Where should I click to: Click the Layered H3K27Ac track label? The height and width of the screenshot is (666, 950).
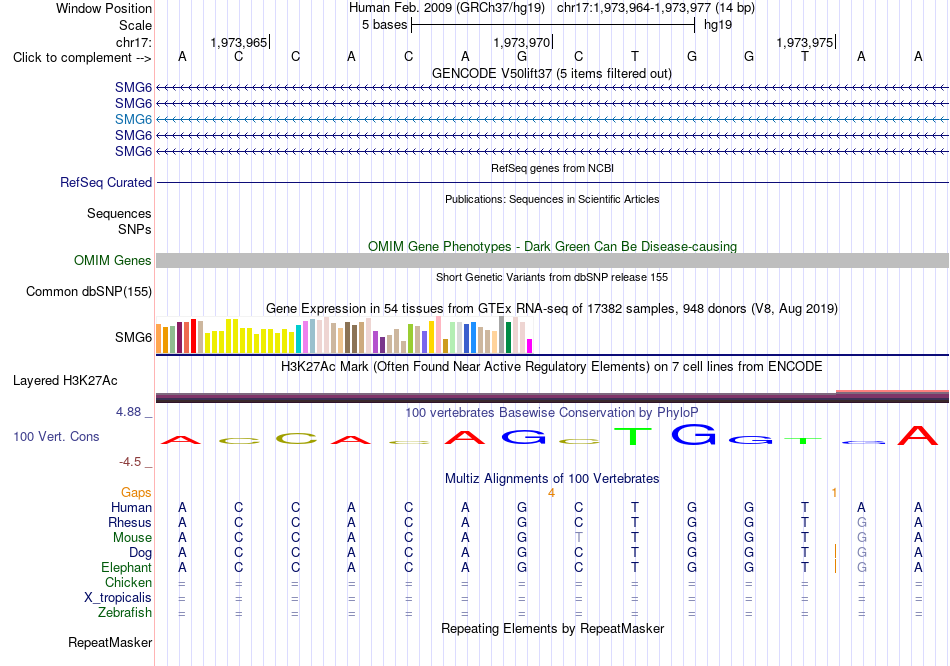tap(65, 381)
